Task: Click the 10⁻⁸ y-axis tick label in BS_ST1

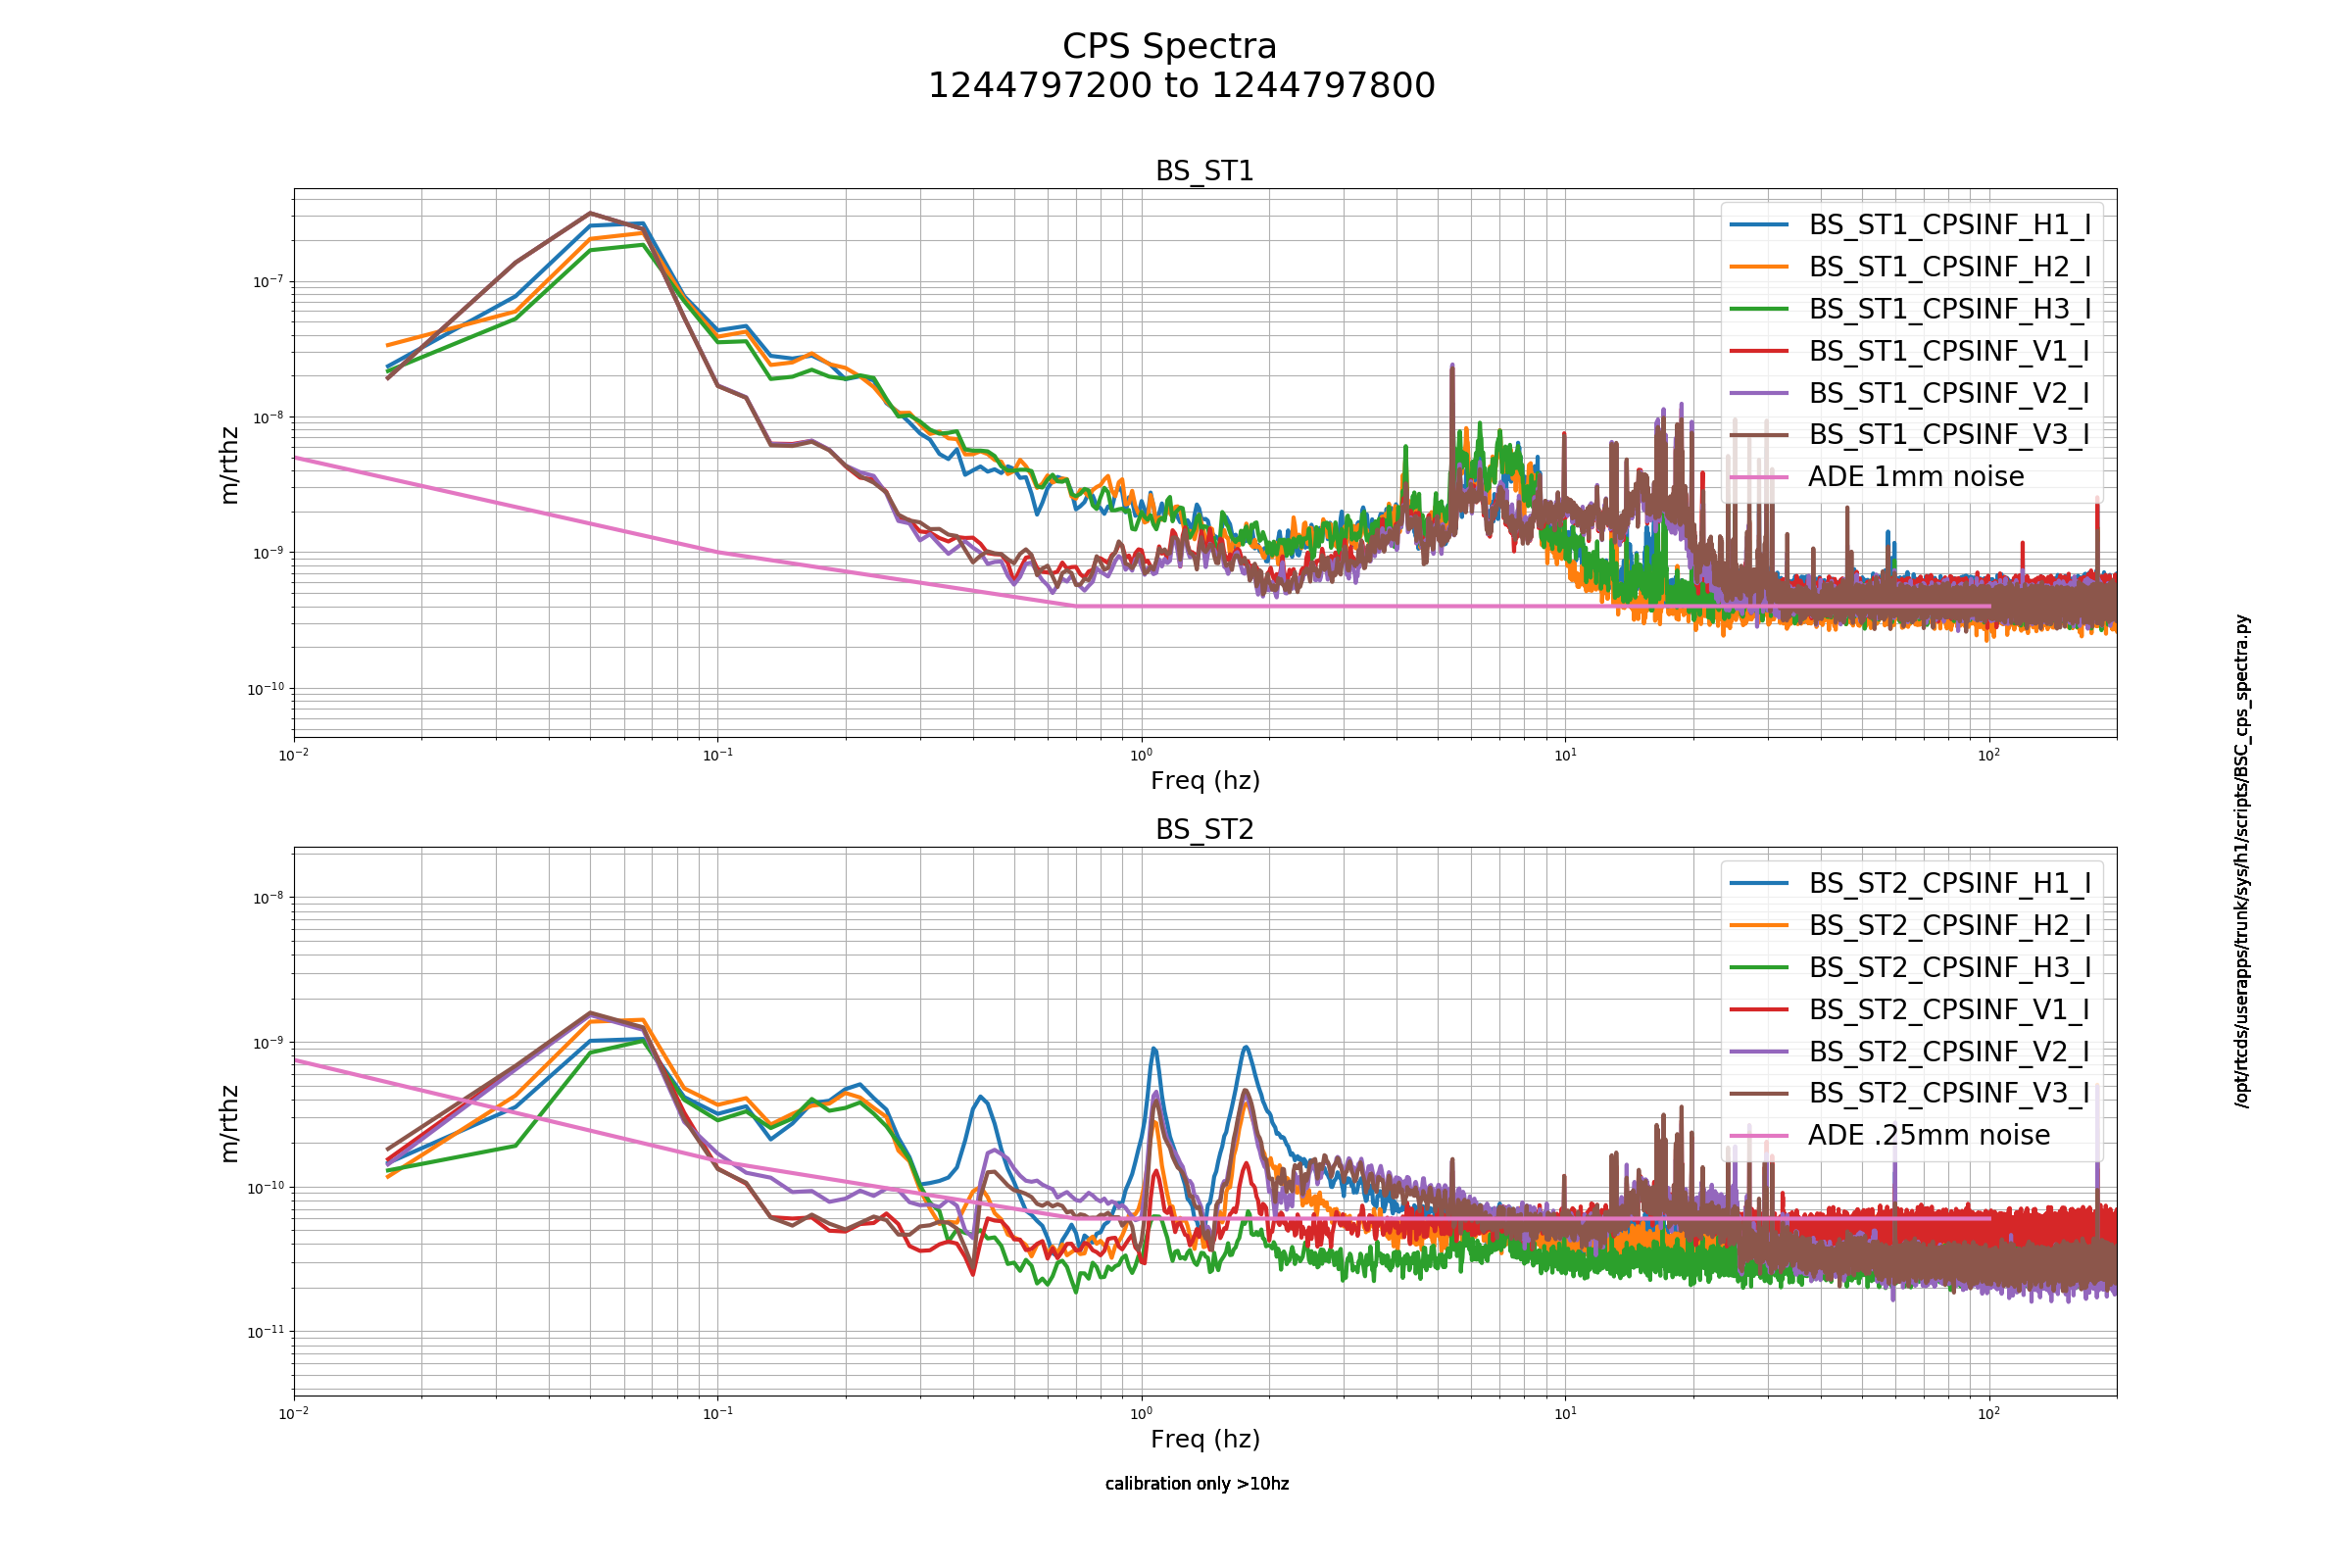Action: pyautogui.click(x=268, y=417)
